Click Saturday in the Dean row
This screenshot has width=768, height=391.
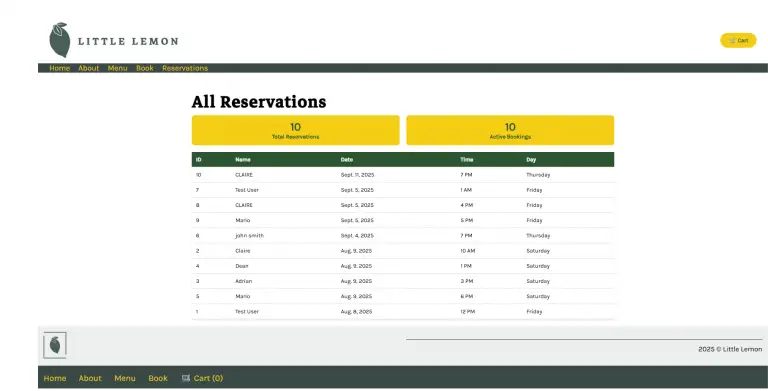[x=538, y=266]
